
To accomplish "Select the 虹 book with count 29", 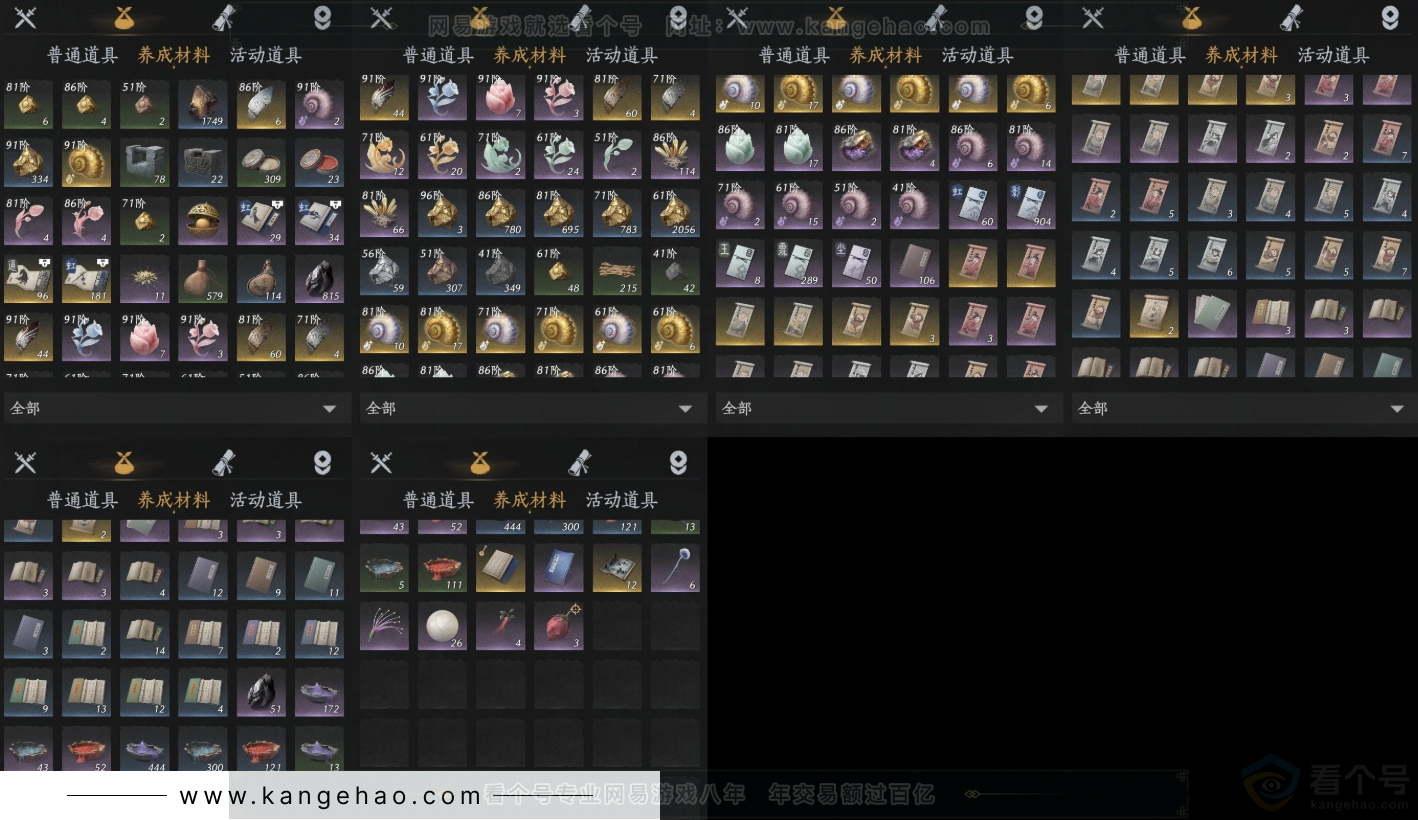I will click(261, 221).
